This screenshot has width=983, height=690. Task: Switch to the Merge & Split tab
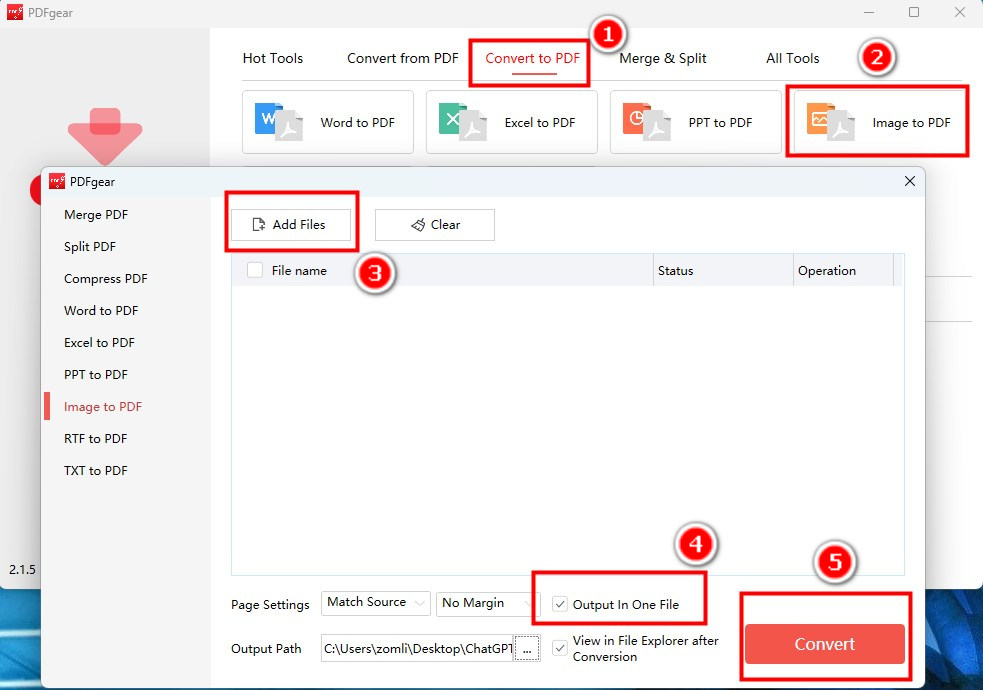(x=663, y=58)
